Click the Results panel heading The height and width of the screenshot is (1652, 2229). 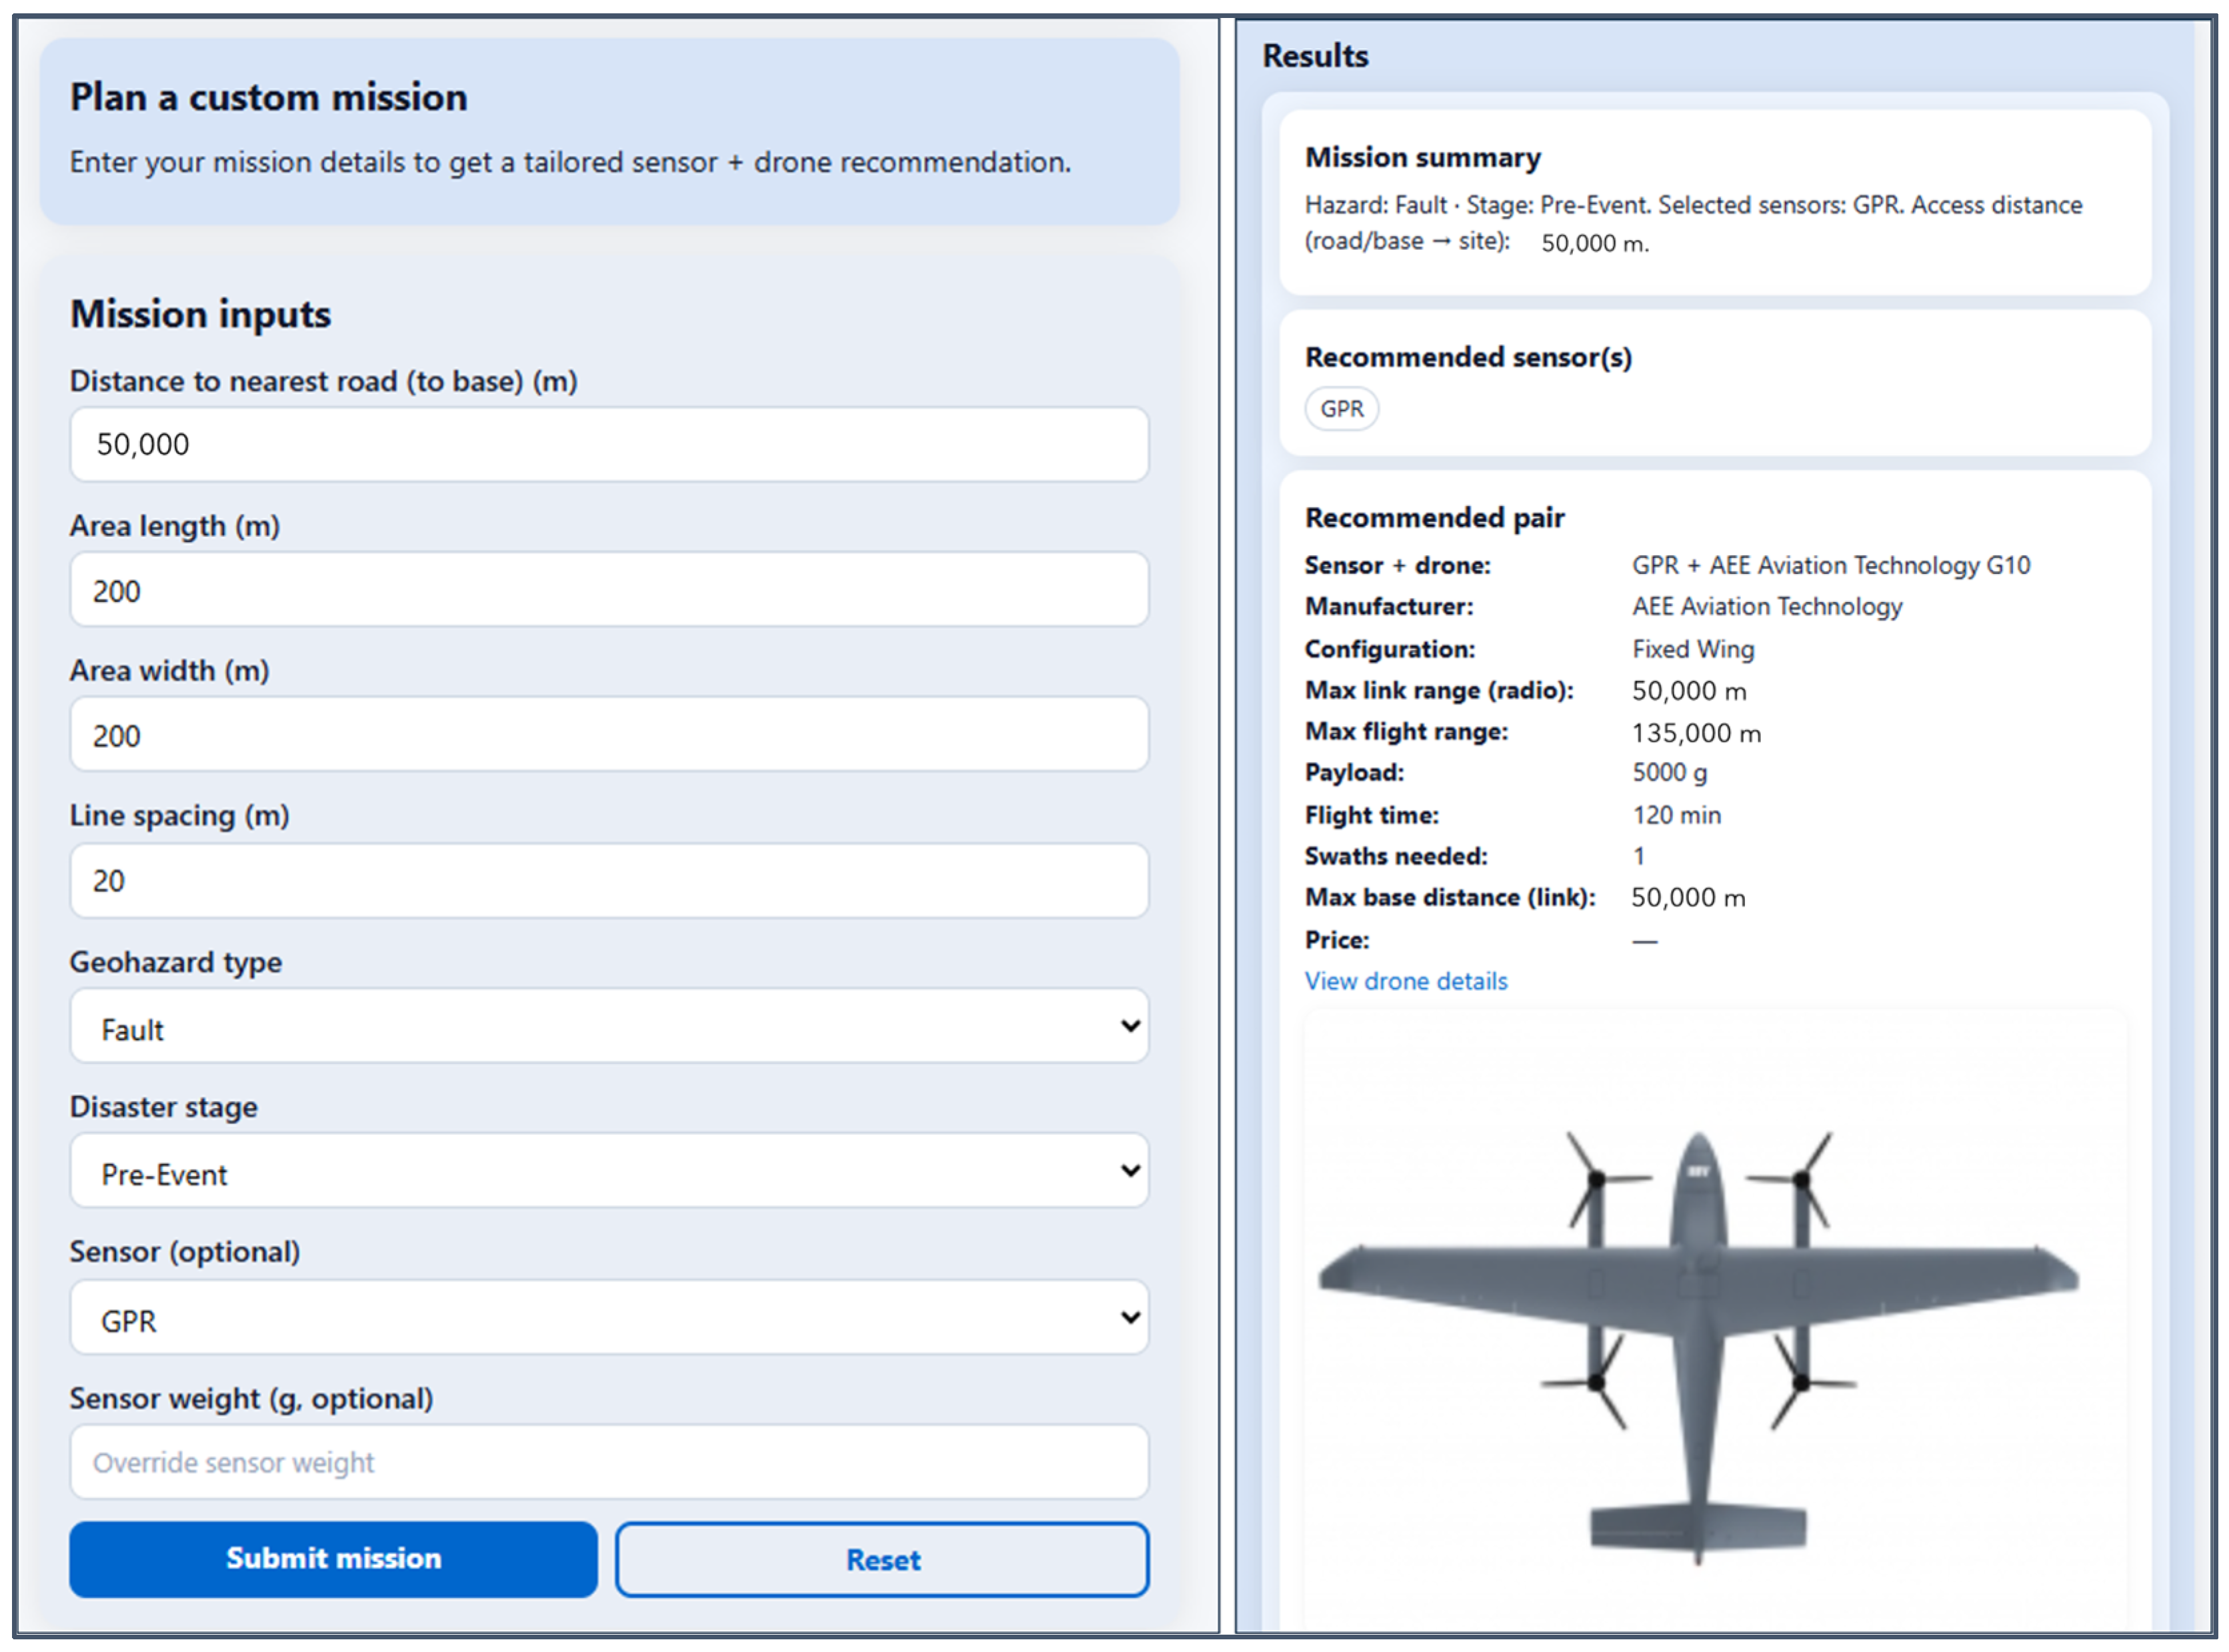1315,56
